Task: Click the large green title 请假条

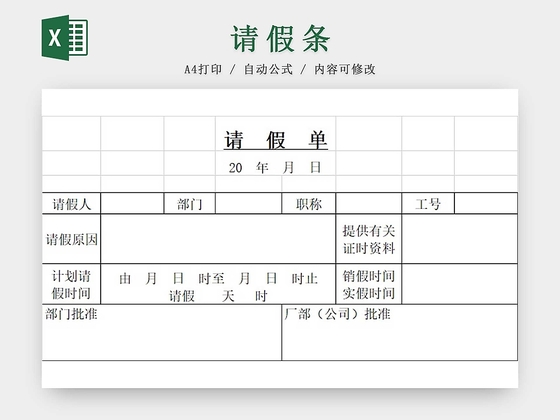Action: coord(280,39)
